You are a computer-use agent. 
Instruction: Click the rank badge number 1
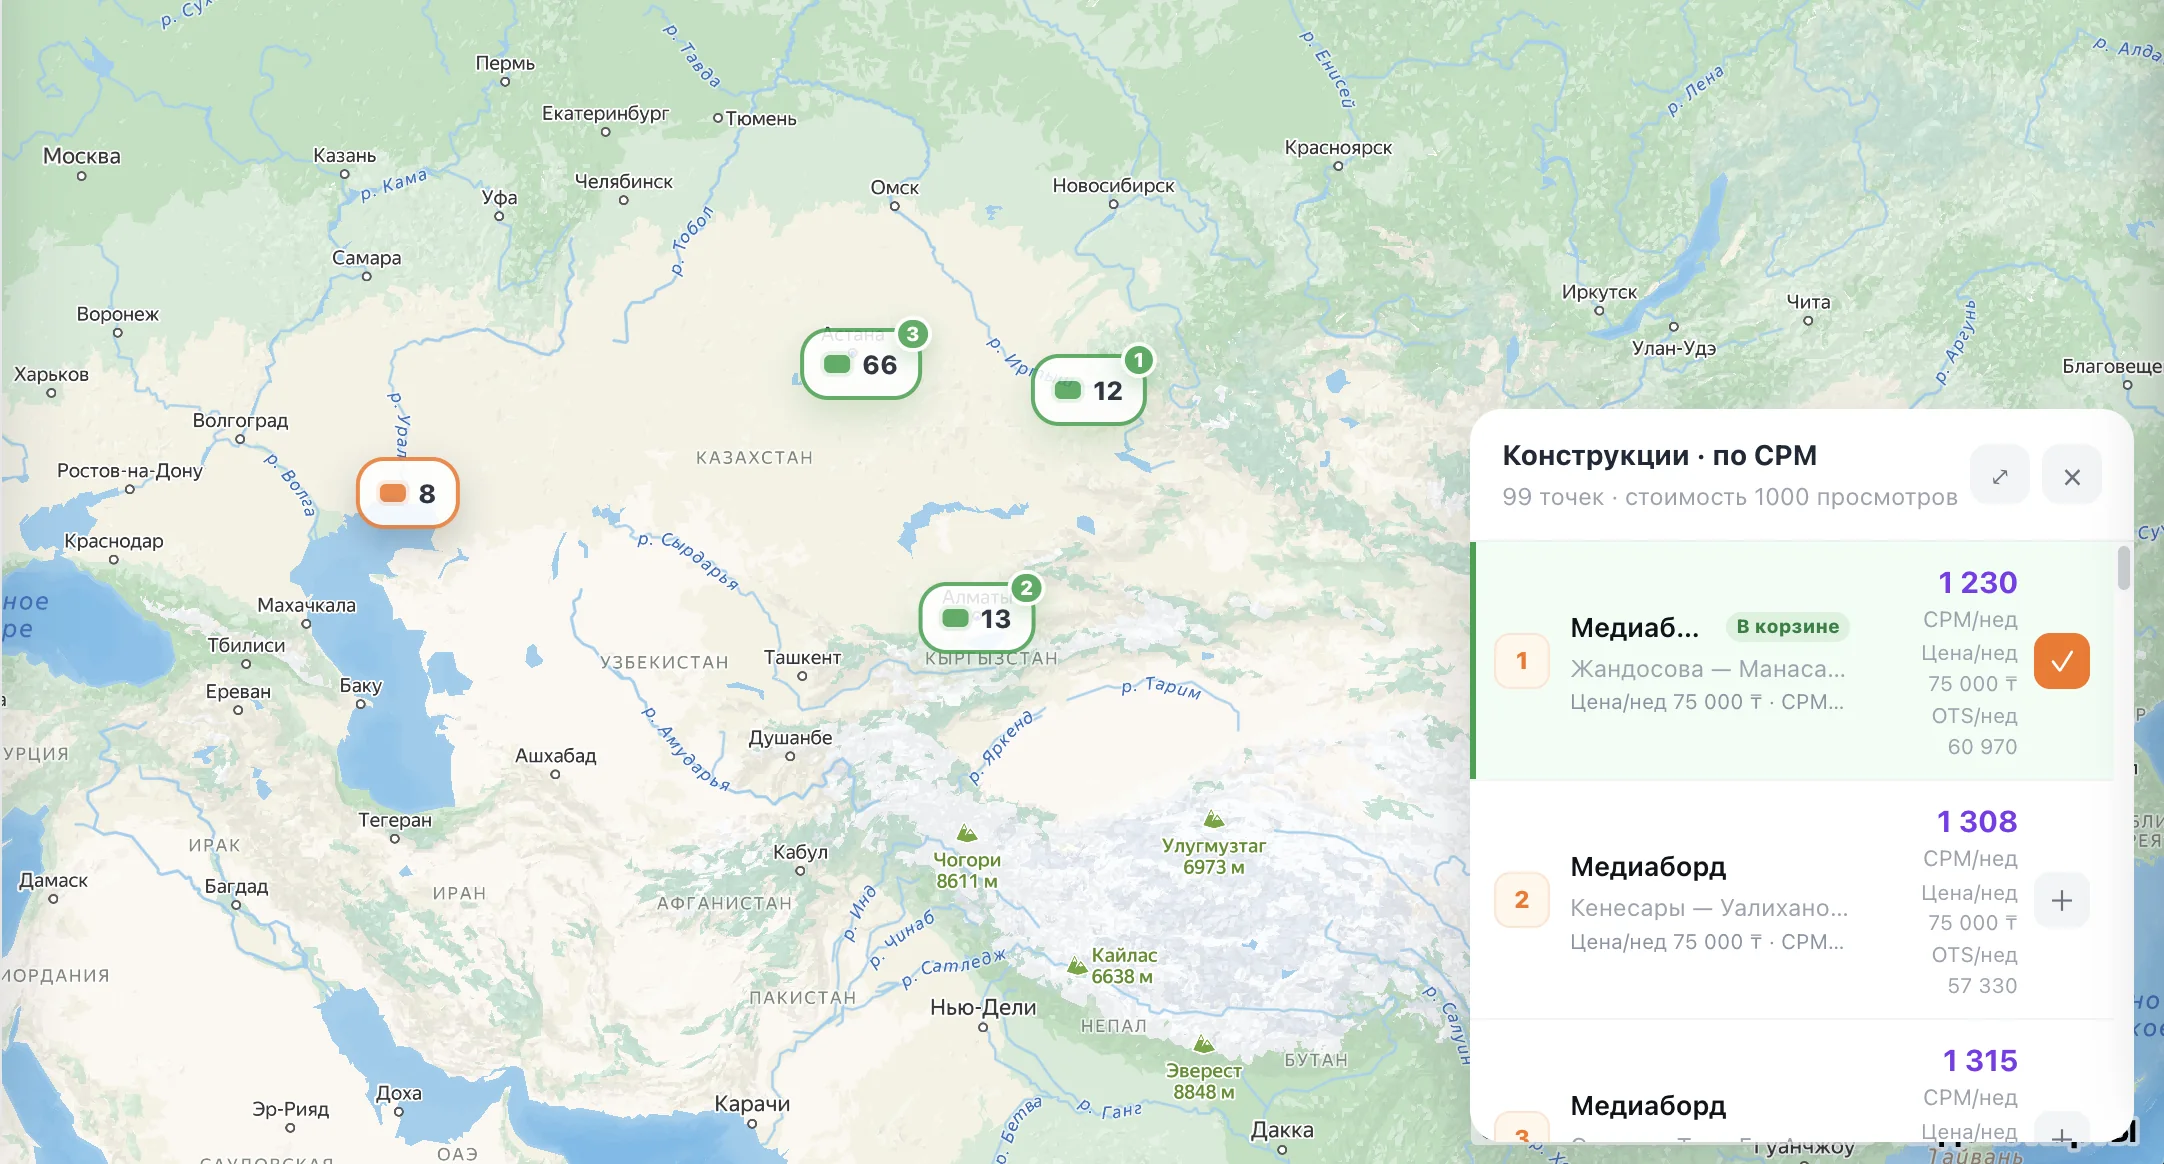1522,661
